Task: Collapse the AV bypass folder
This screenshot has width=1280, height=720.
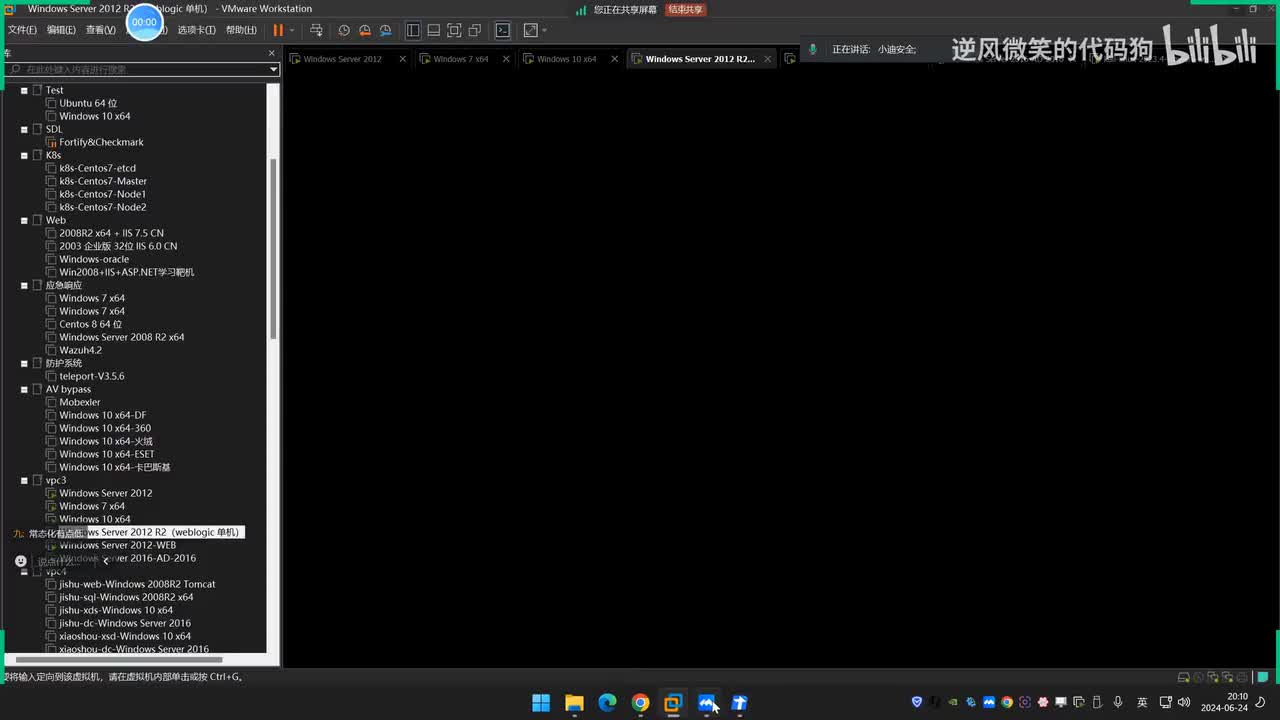Action: [x=24, y=389]
